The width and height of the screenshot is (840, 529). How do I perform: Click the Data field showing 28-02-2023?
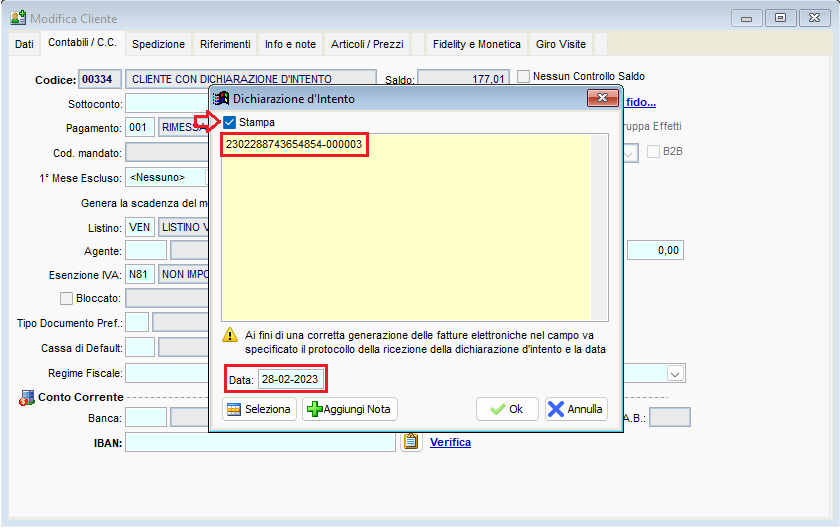pos(291,380)
